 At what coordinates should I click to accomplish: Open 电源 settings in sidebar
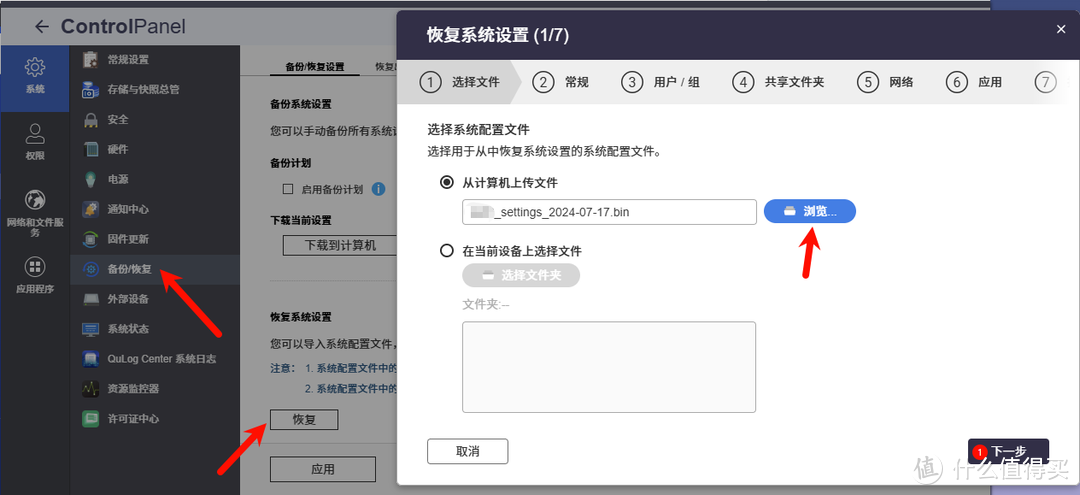155,180
